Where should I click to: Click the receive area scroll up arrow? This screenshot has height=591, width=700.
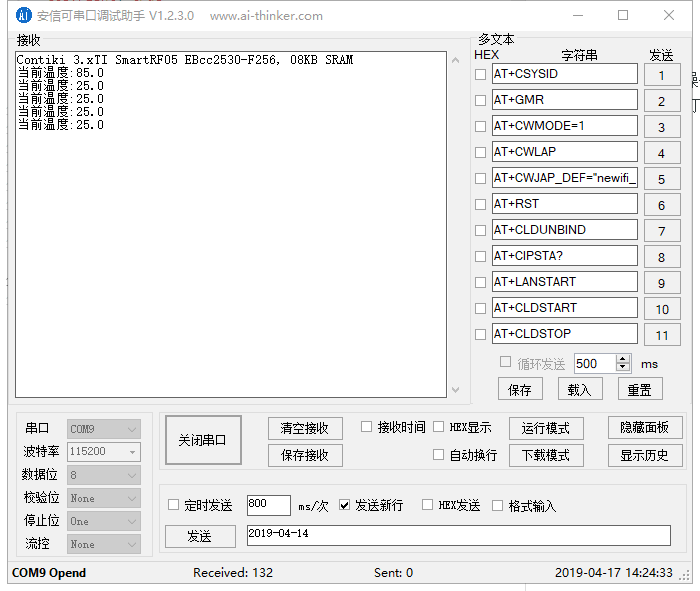point(455,60)
